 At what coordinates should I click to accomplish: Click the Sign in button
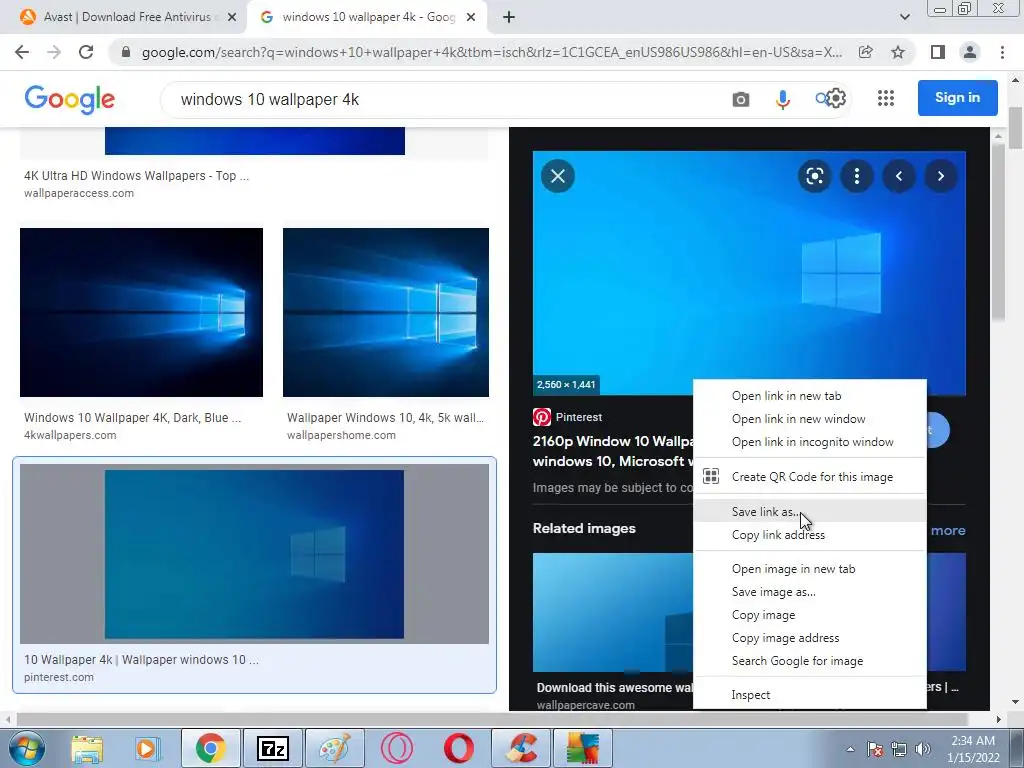(957, 98)
